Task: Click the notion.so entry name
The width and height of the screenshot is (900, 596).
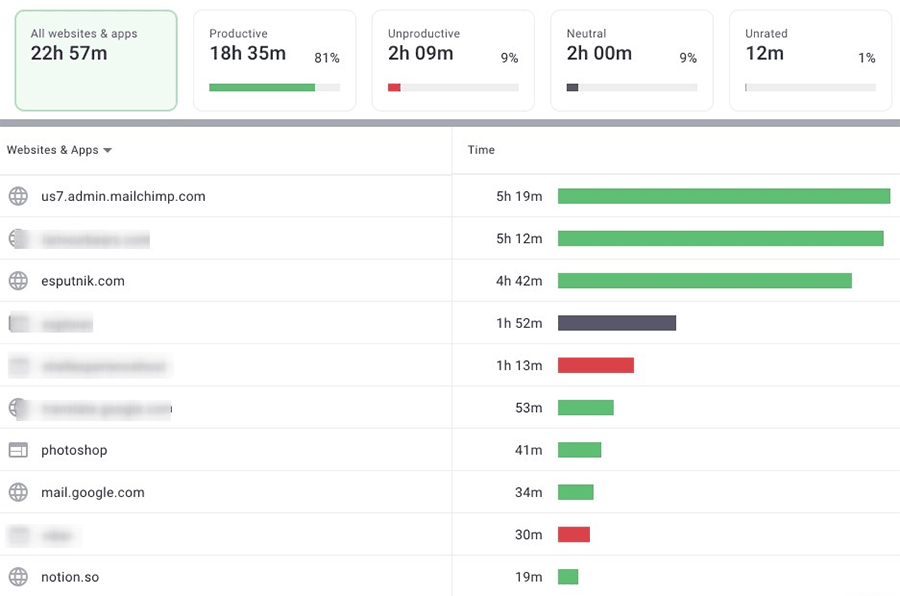Action: (x=70, y=577)
